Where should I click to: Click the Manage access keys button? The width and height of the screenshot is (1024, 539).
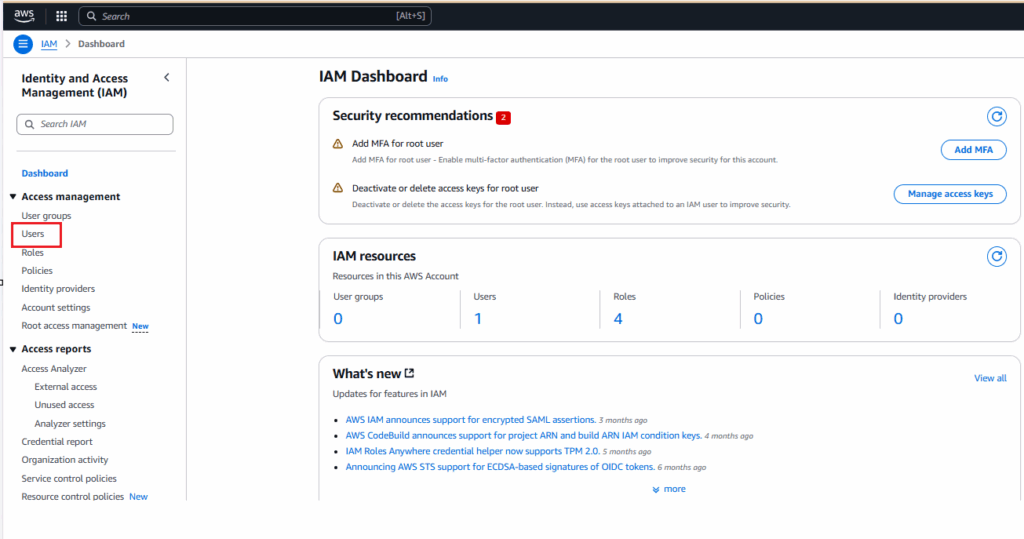(x=950, y=194)
